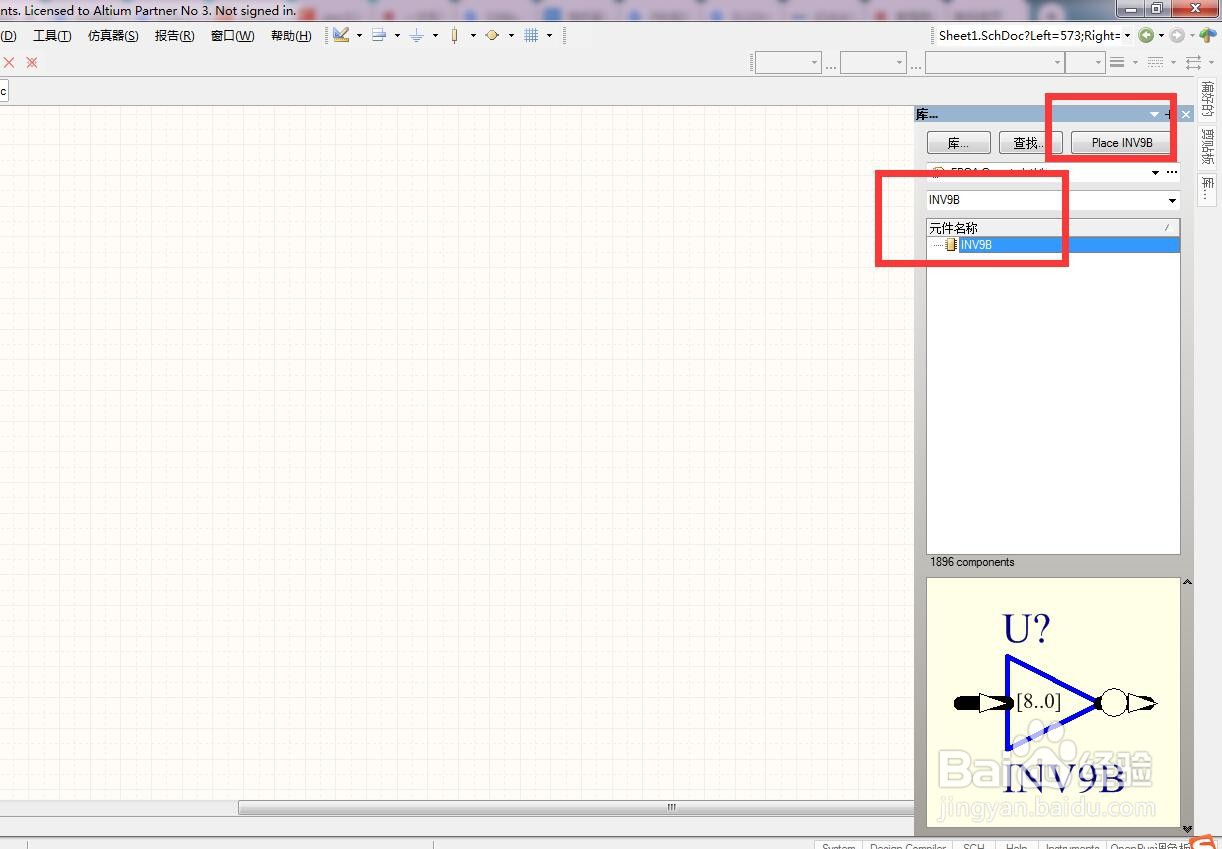Image resolution: width=1222 pixels, height=849 pixels.
Task: Click the gray navigate forward arrow
Action: [1177, 35]
